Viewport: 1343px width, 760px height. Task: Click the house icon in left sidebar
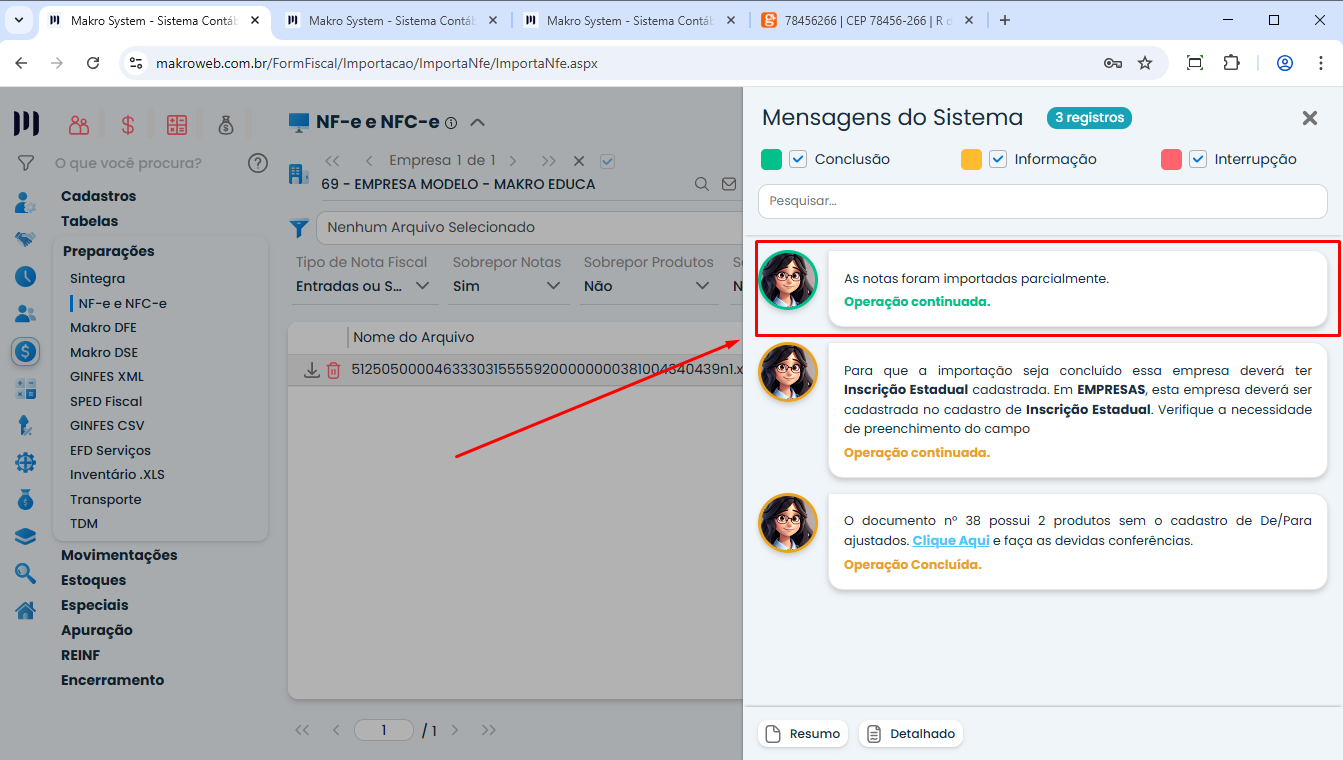pyautogui.click(x=25, y=610)
